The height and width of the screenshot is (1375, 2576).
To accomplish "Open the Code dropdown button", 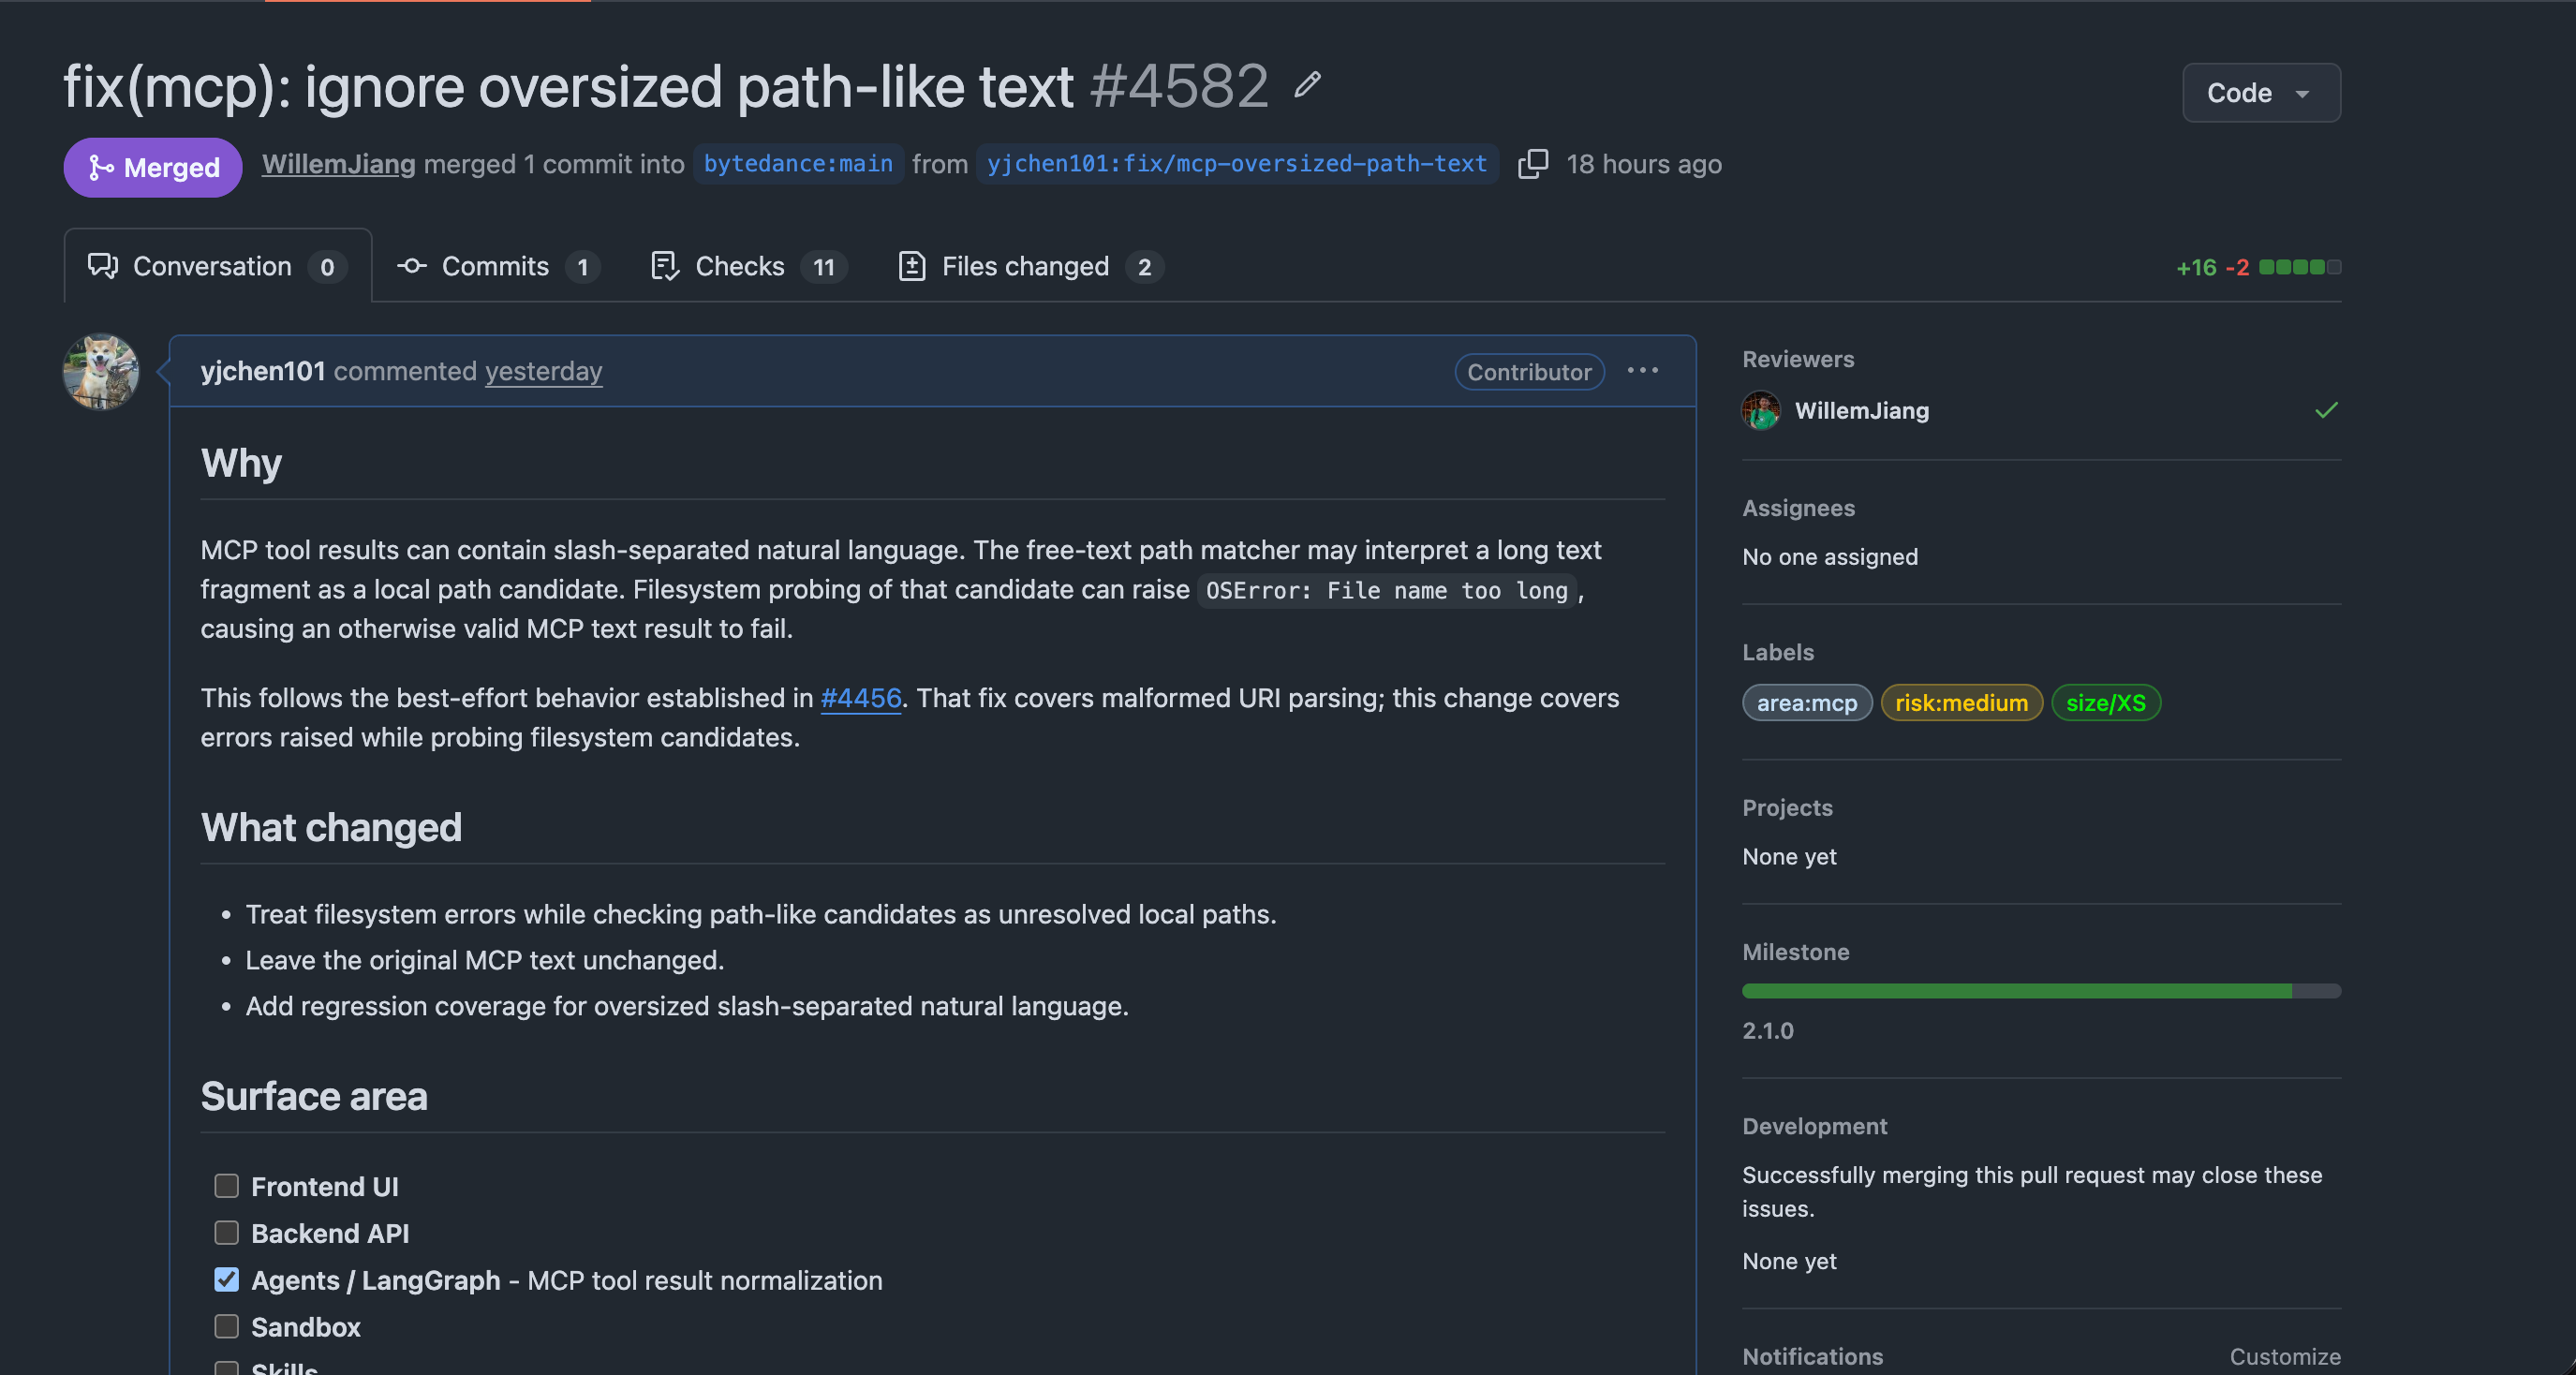I will click(x=2261, y=93).
